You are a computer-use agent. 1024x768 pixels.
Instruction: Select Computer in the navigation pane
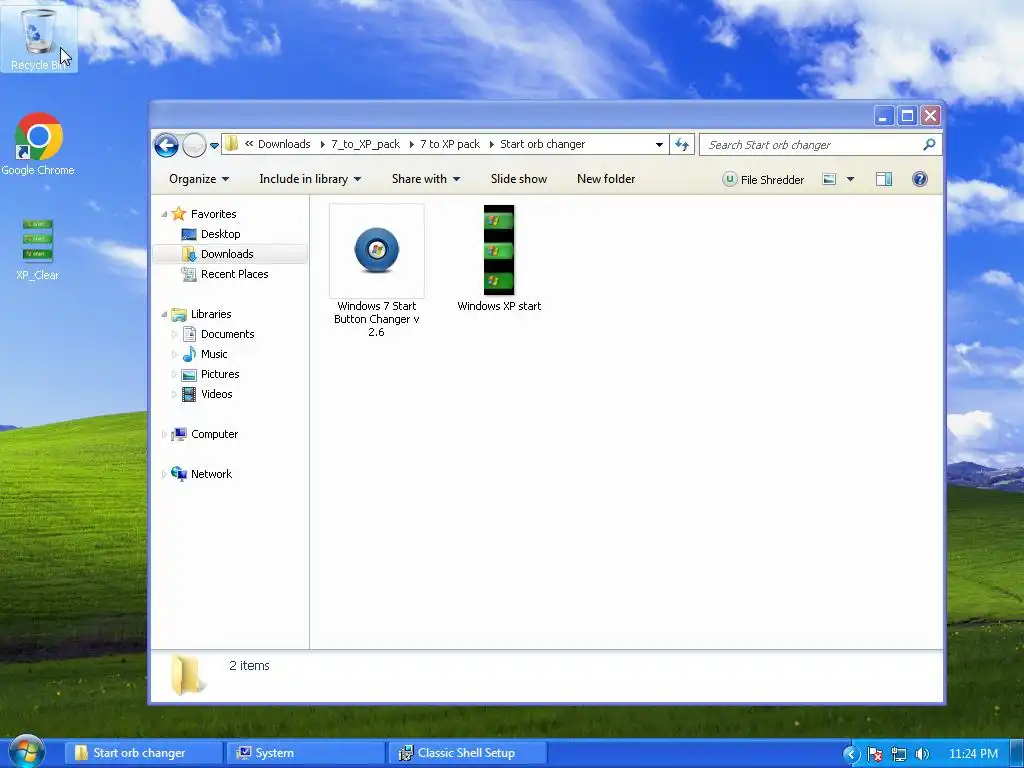214,434
